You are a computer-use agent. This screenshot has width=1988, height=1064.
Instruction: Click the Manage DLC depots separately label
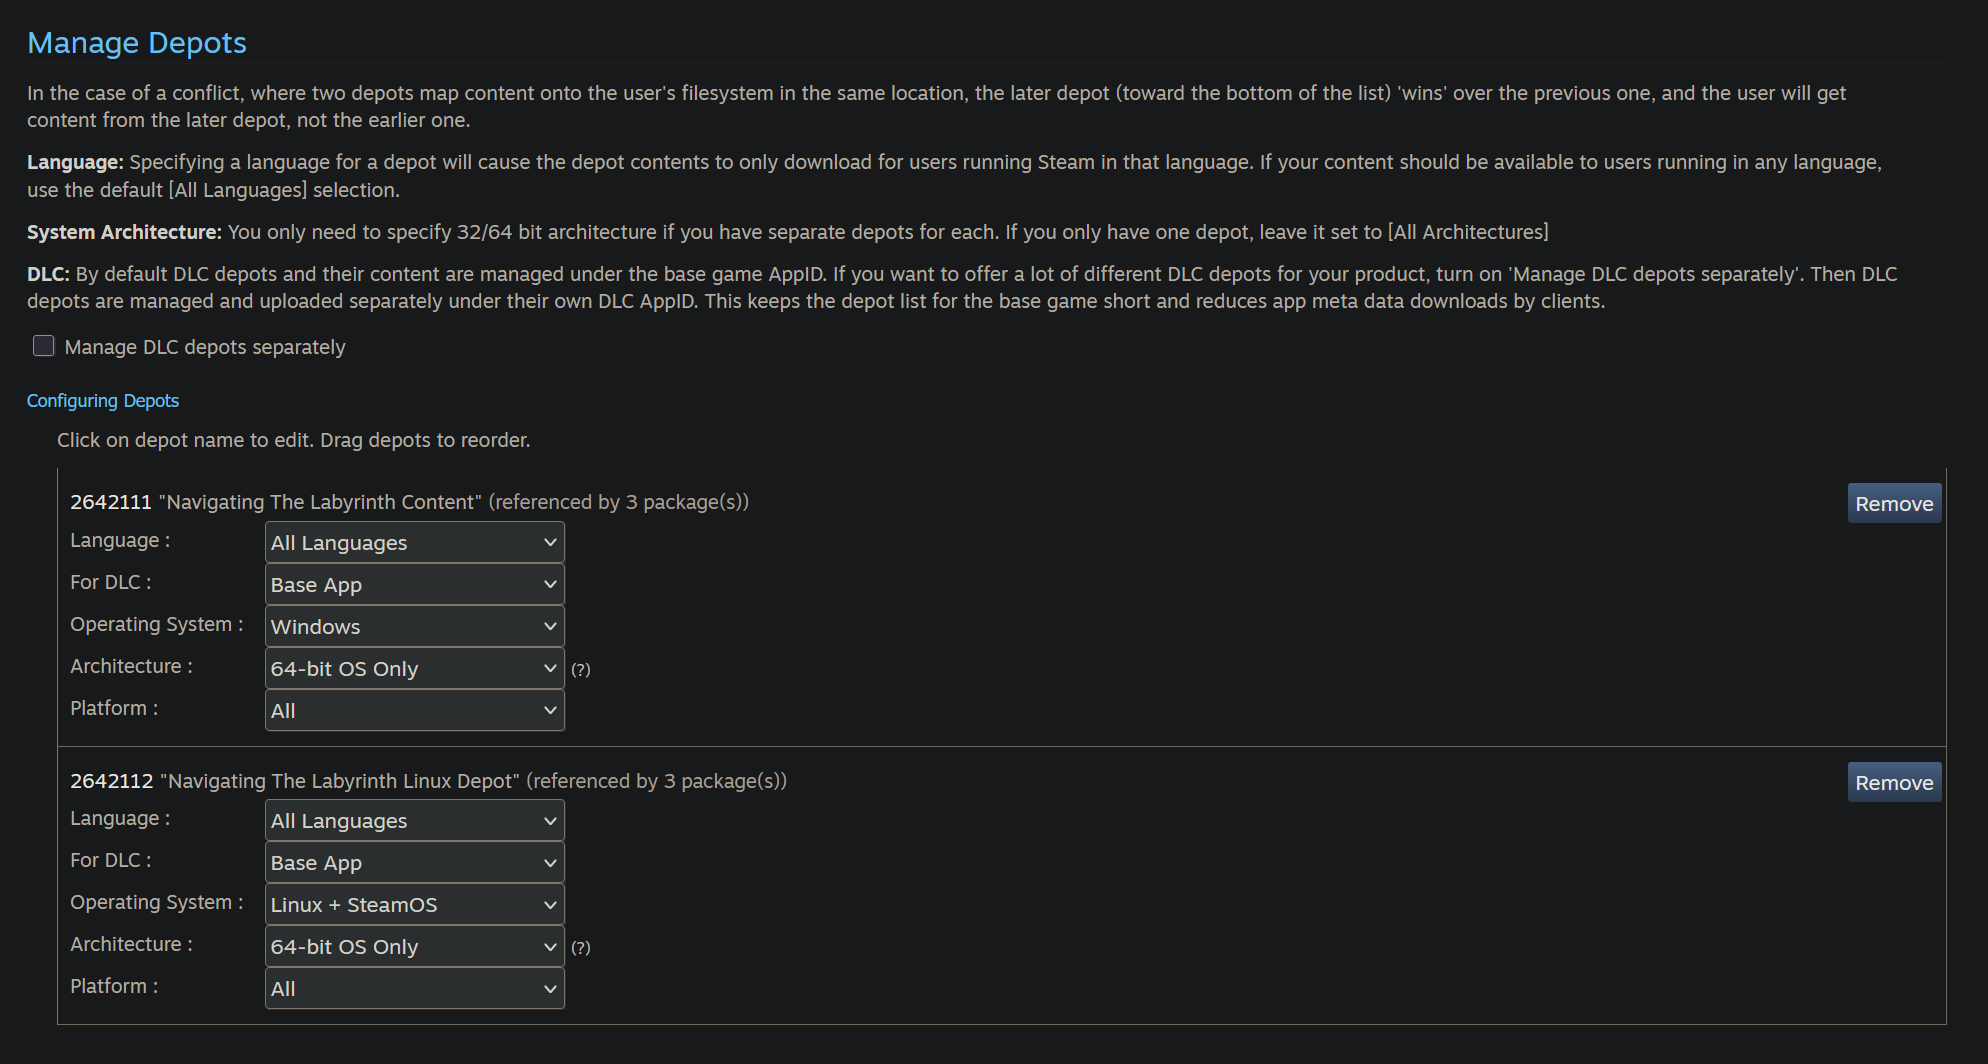205,347
